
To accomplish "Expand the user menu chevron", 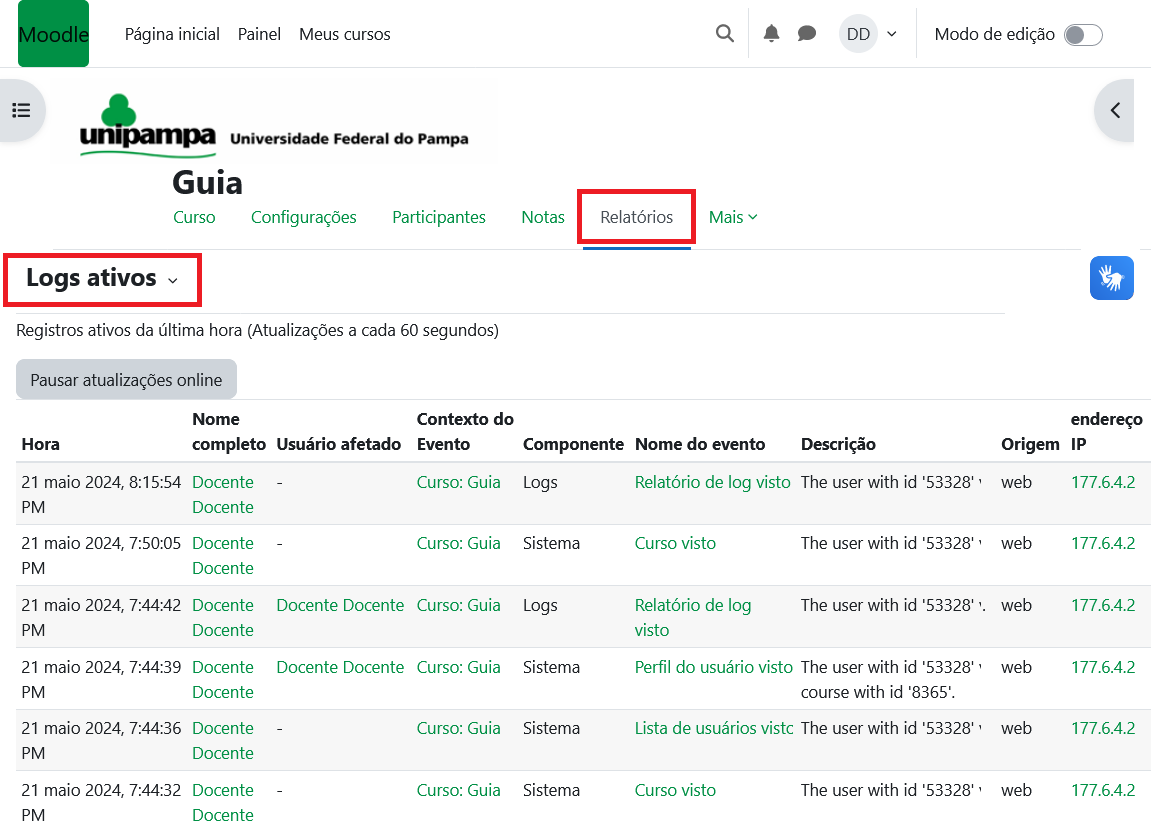I will pos(892,34).
